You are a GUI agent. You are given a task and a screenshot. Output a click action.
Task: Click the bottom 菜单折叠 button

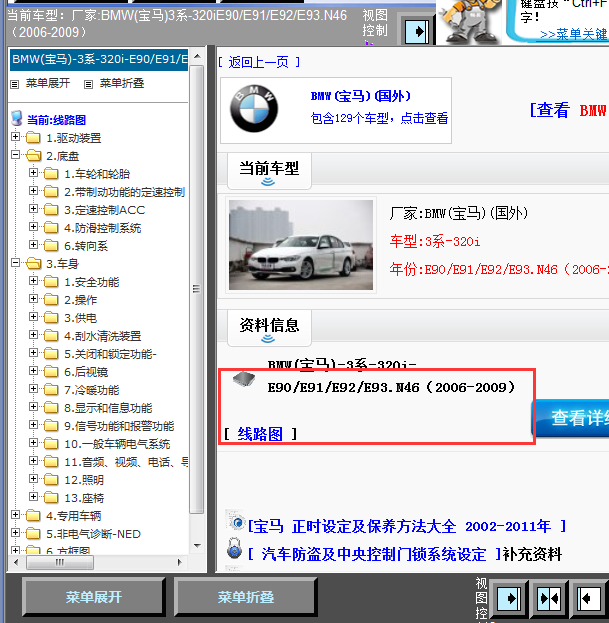(x=246, y=597)
